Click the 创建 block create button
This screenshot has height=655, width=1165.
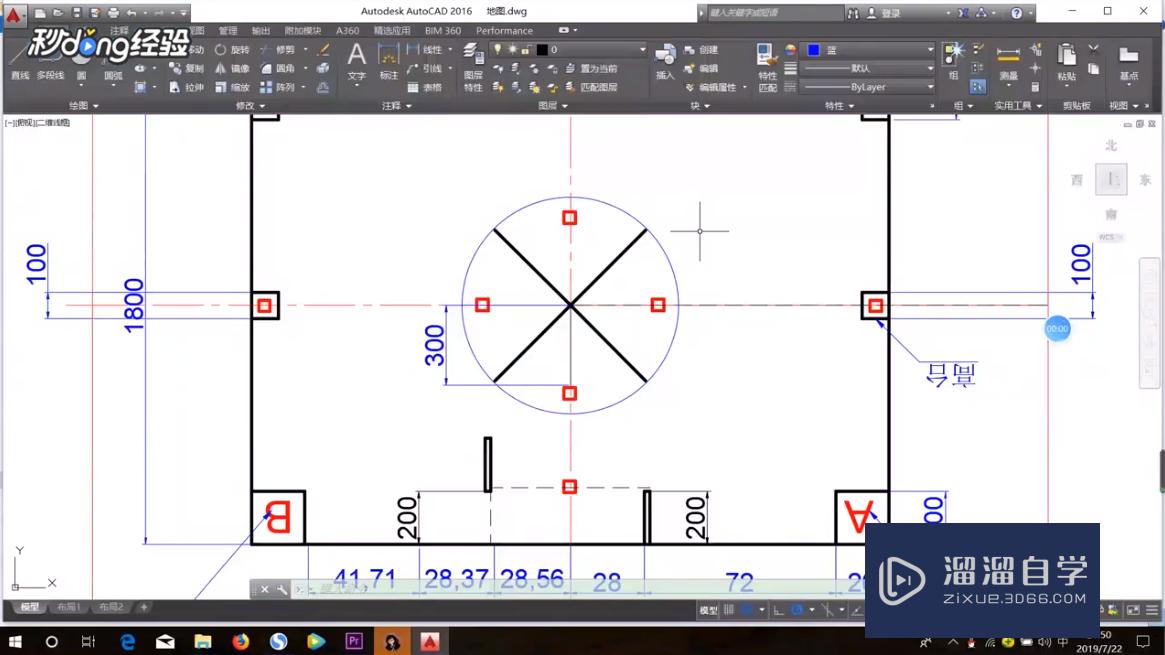(x=707, y=49)
